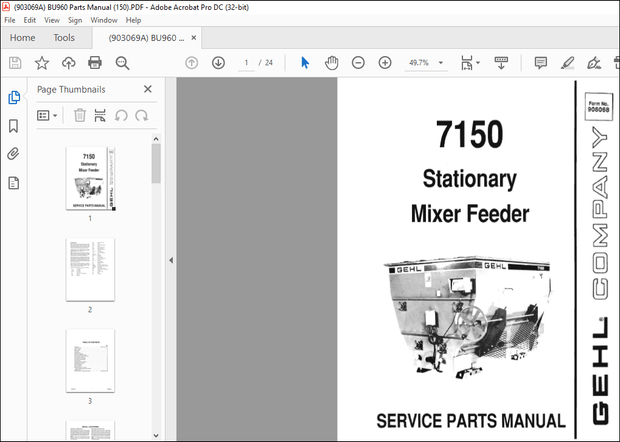This screenshot has height=442, width=620.
Task: Add a comment sticky note
Action: click(541, 62)
